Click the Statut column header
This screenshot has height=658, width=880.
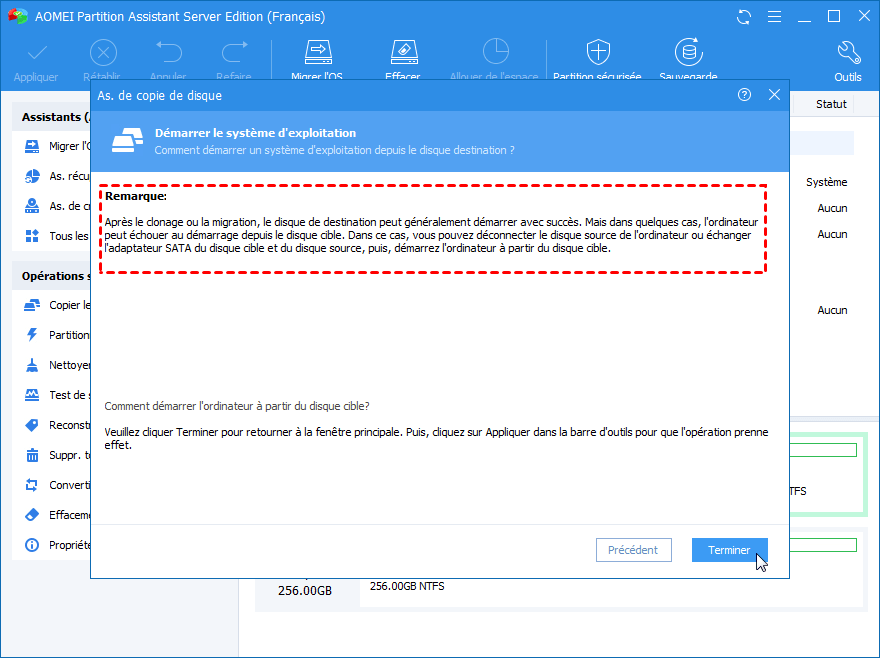tap(831, 104)
